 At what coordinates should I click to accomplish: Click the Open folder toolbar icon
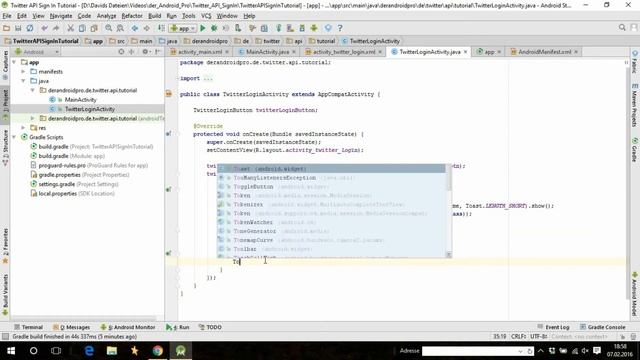coord(6,28)
